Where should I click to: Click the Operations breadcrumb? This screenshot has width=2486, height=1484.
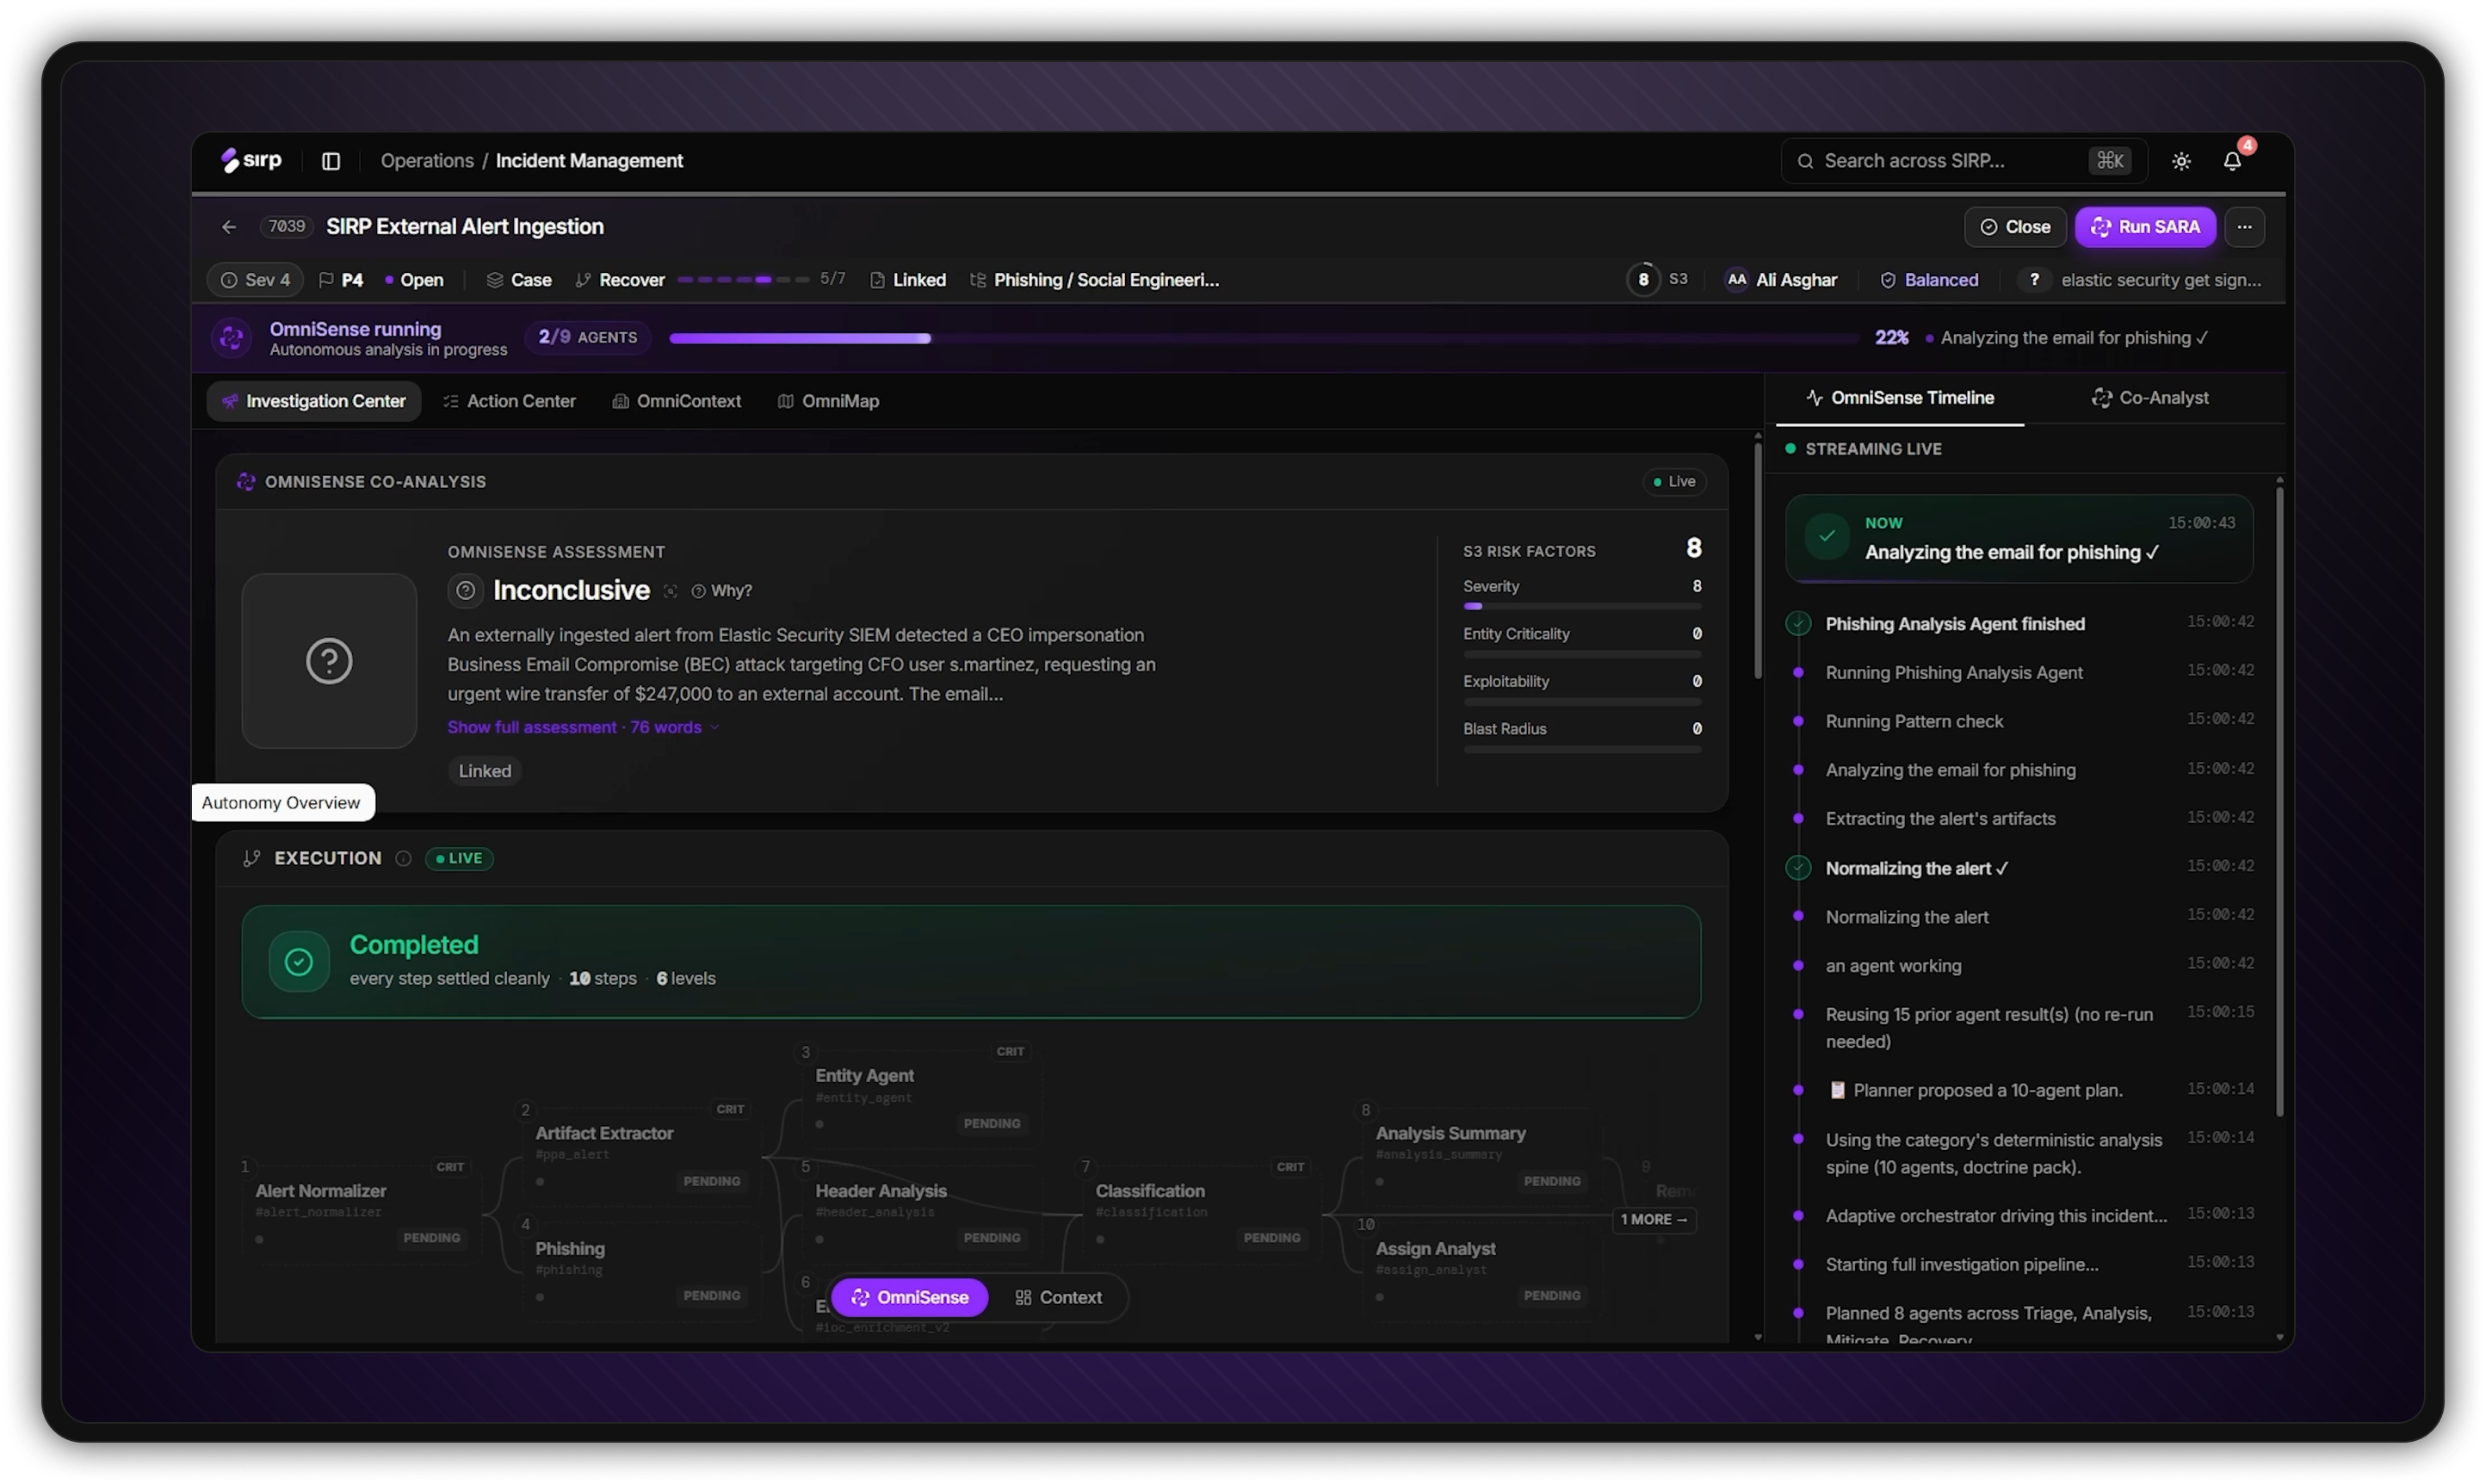tap(427, 161)
